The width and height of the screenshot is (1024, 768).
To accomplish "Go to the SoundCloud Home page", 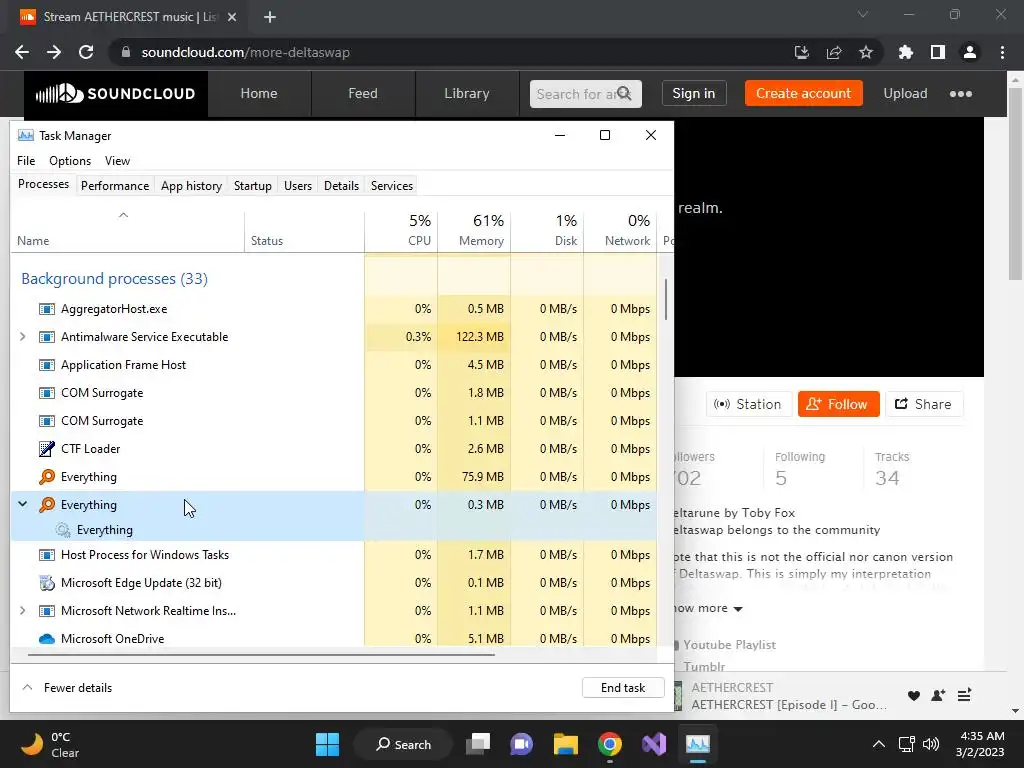I will (259, 93).
